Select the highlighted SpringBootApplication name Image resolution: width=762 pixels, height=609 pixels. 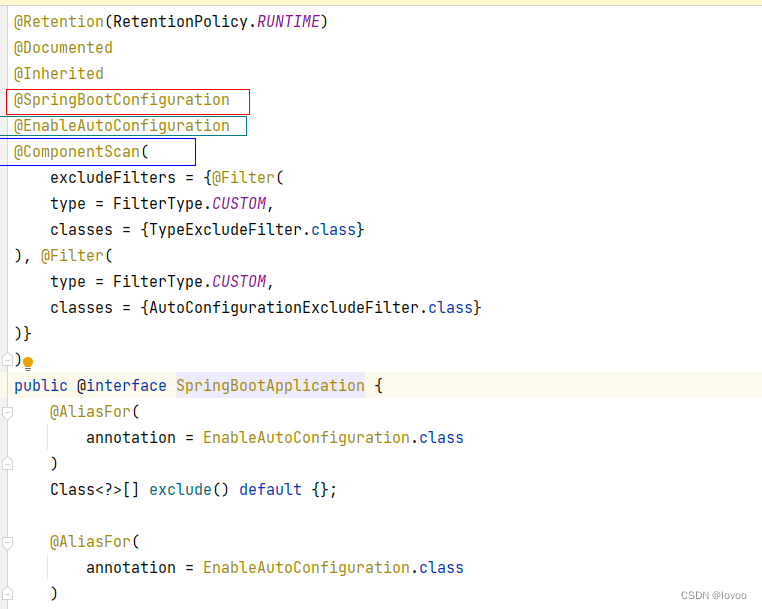270,386
